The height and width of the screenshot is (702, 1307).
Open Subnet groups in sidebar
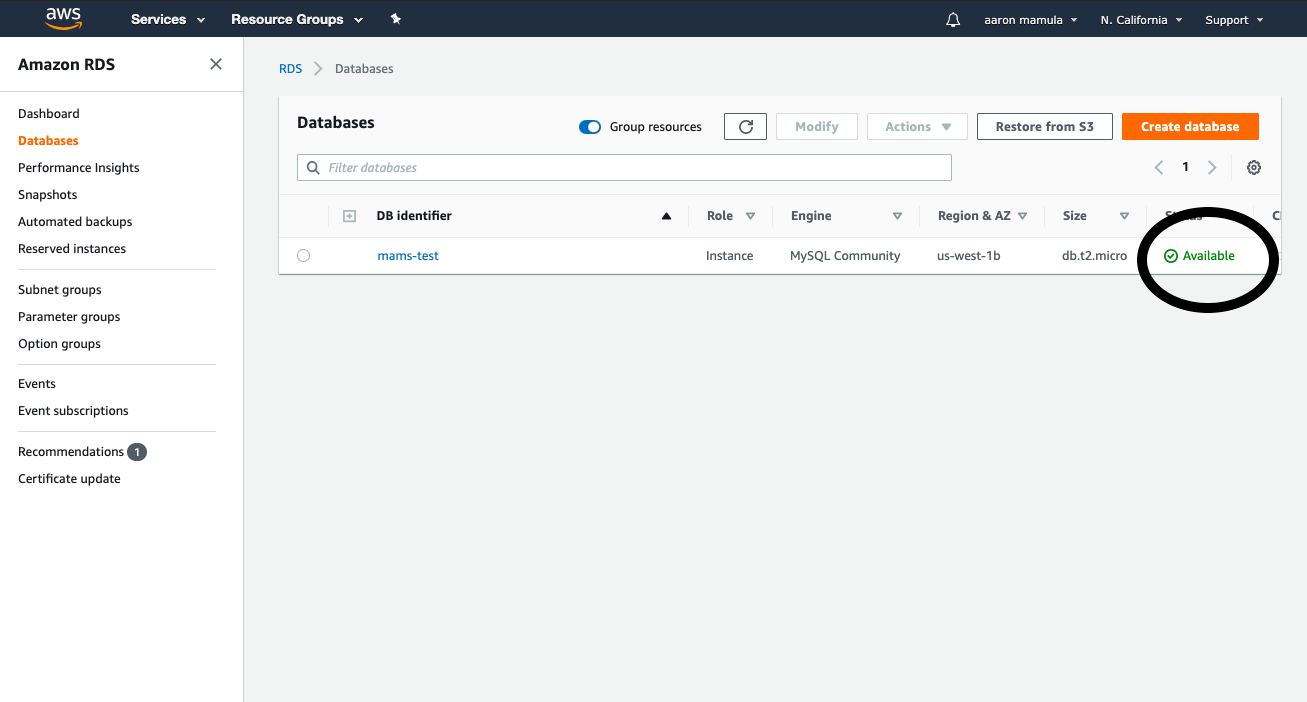tap(60, 290)
